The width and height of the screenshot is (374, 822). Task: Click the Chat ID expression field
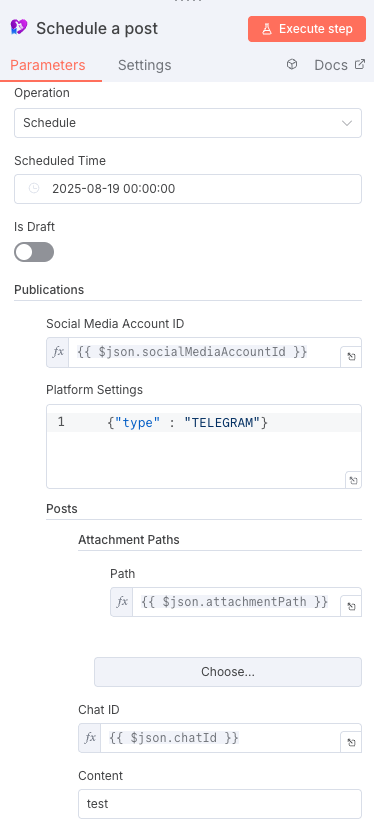tap(220, 738)
